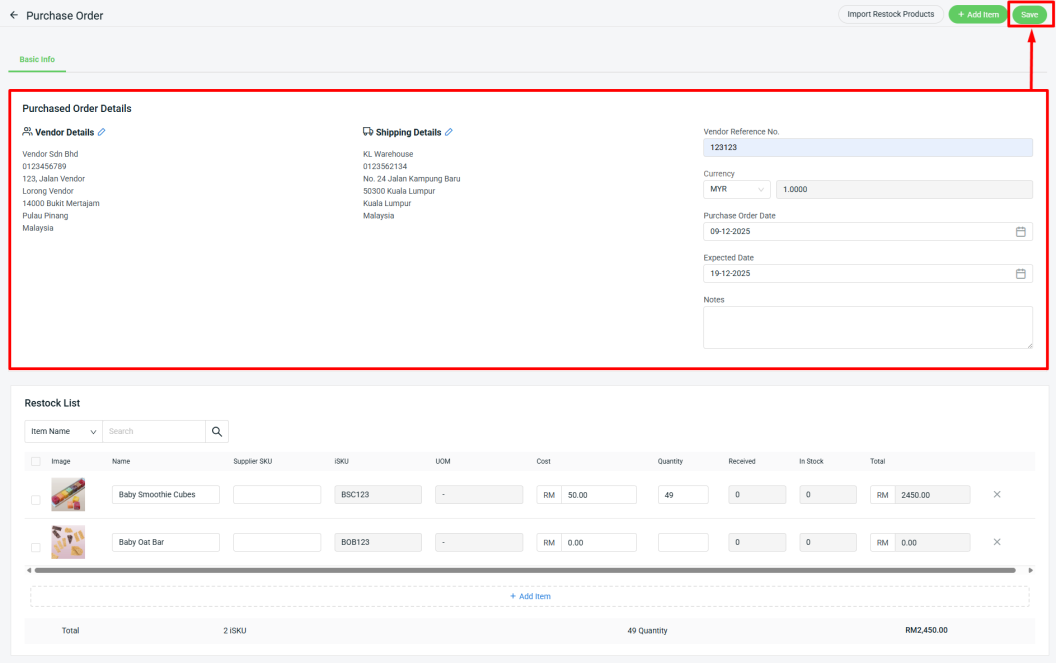Open the Item Name filter dropdown
1056x663 pixels.
(x=63, y=431)
